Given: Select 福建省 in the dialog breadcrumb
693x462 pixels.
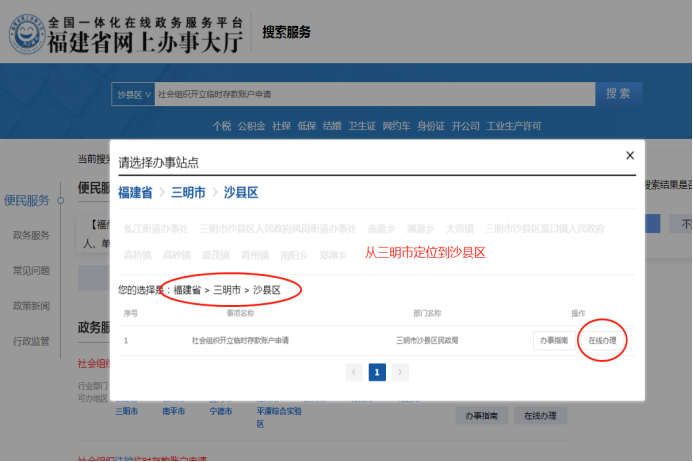Looking at the screenshot, I should tap(135, 192).
